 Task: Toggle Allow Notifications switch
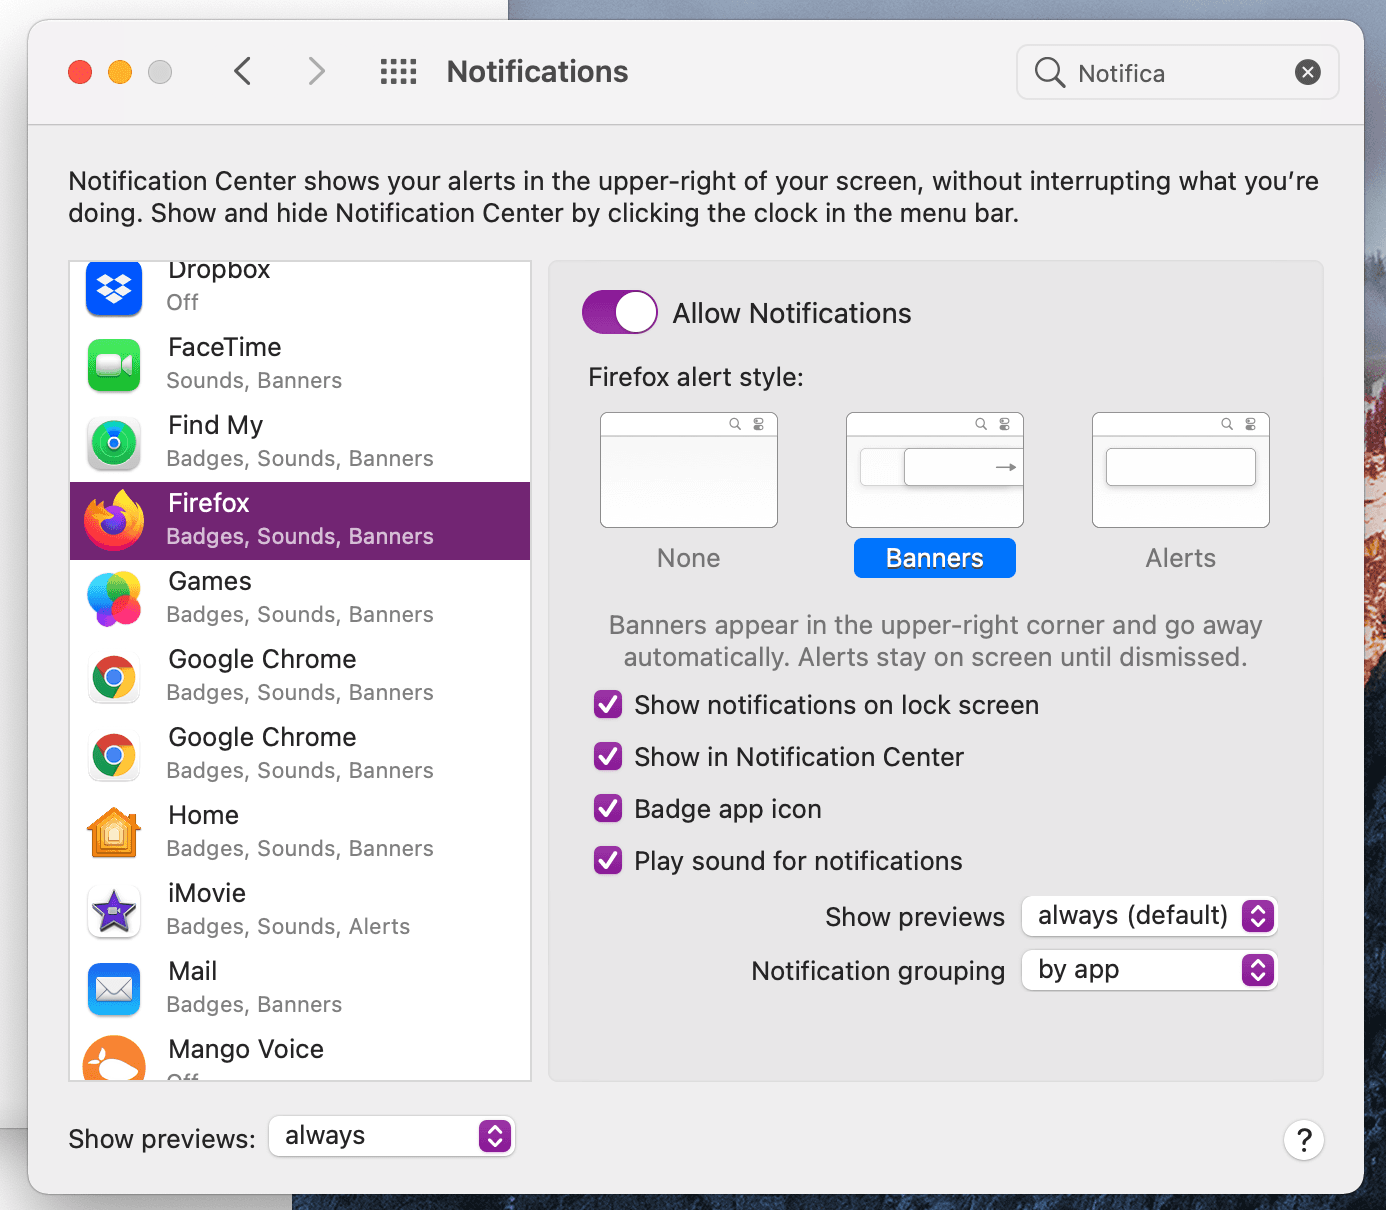pos(620,312)
